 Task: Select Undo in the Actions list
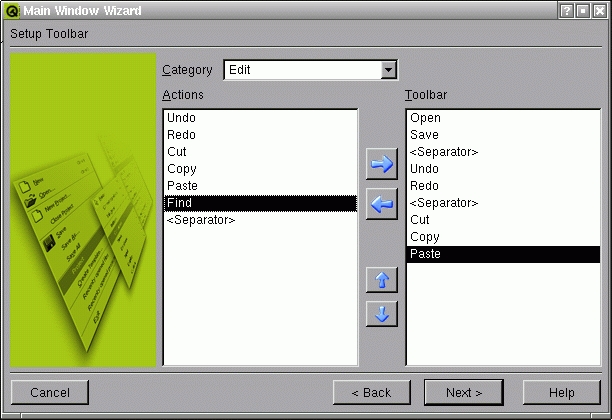182,118
